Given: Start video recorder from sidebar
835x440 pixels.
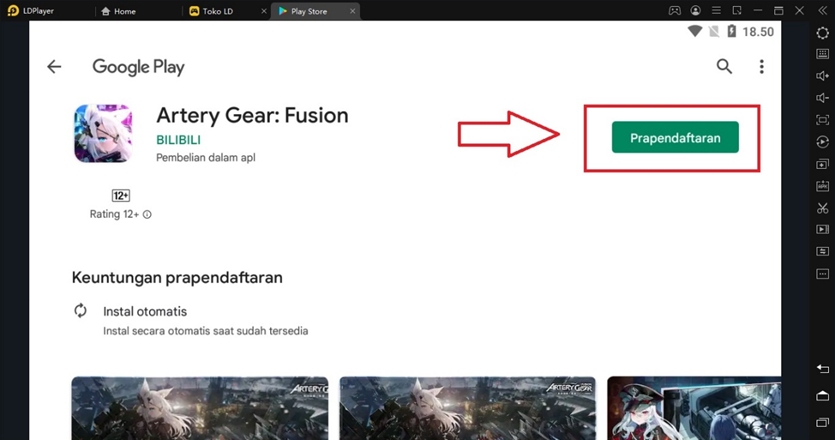Looking at the screenshot, I should click(822, 230).
